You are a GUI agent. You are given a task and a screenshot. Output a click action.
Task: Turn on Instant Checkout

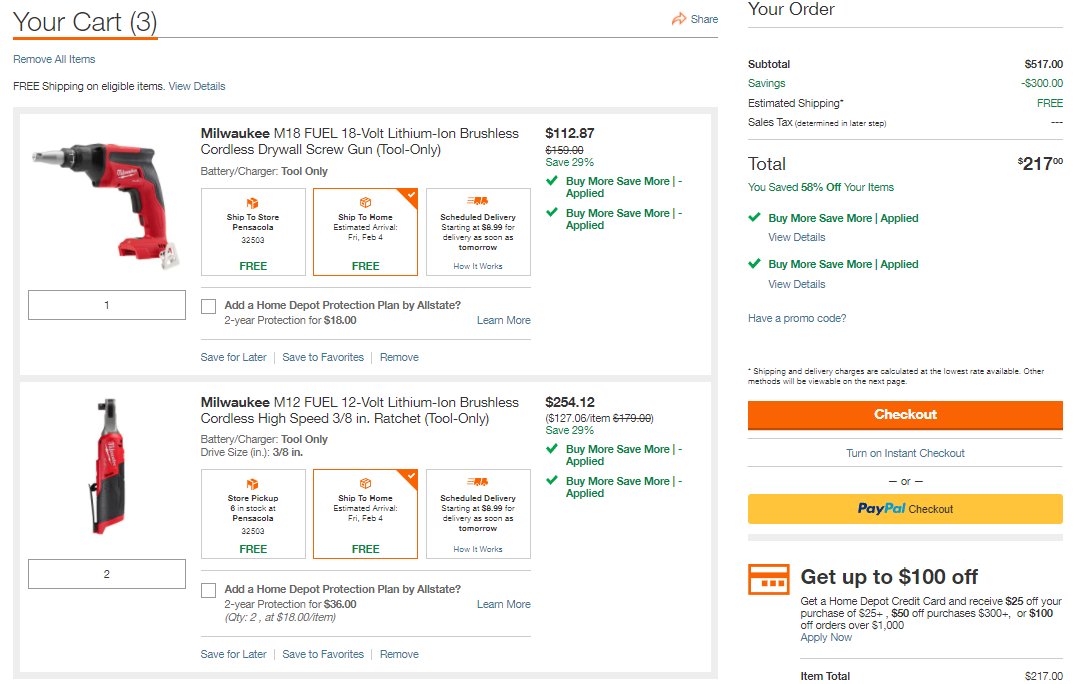(905, 453)
